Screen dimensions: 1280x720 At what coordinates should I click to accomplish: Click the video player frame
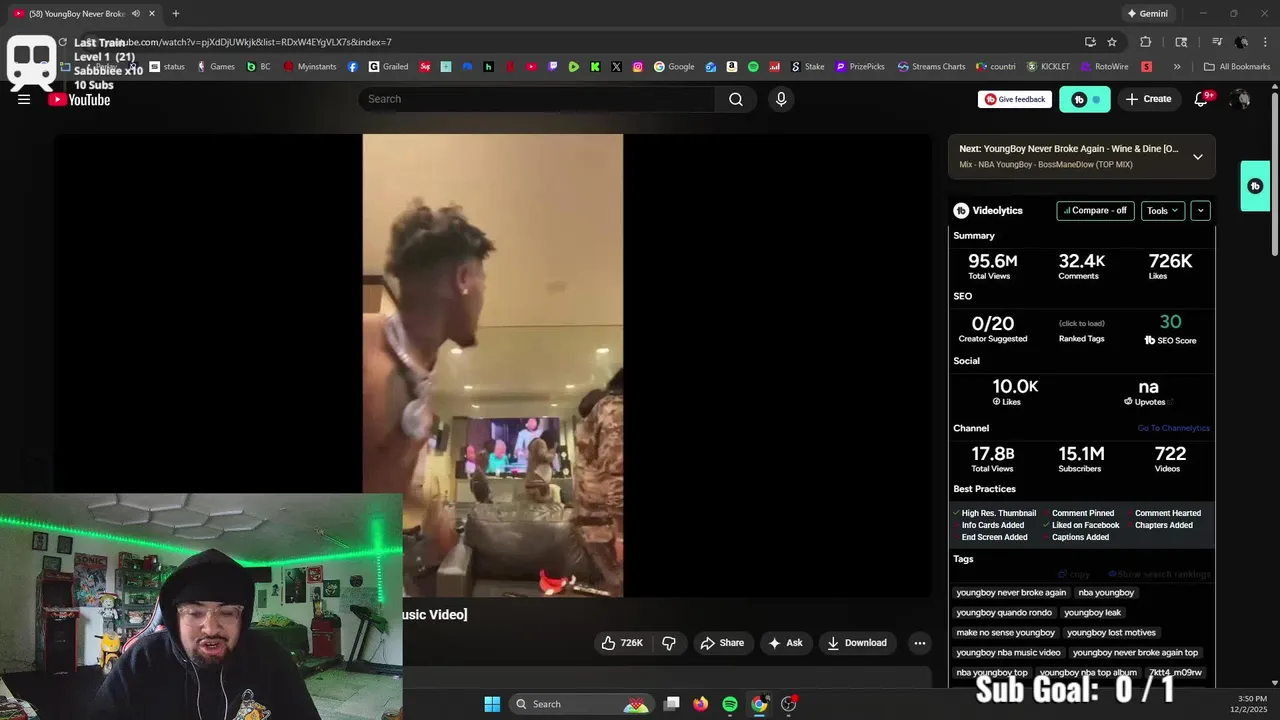493,365
